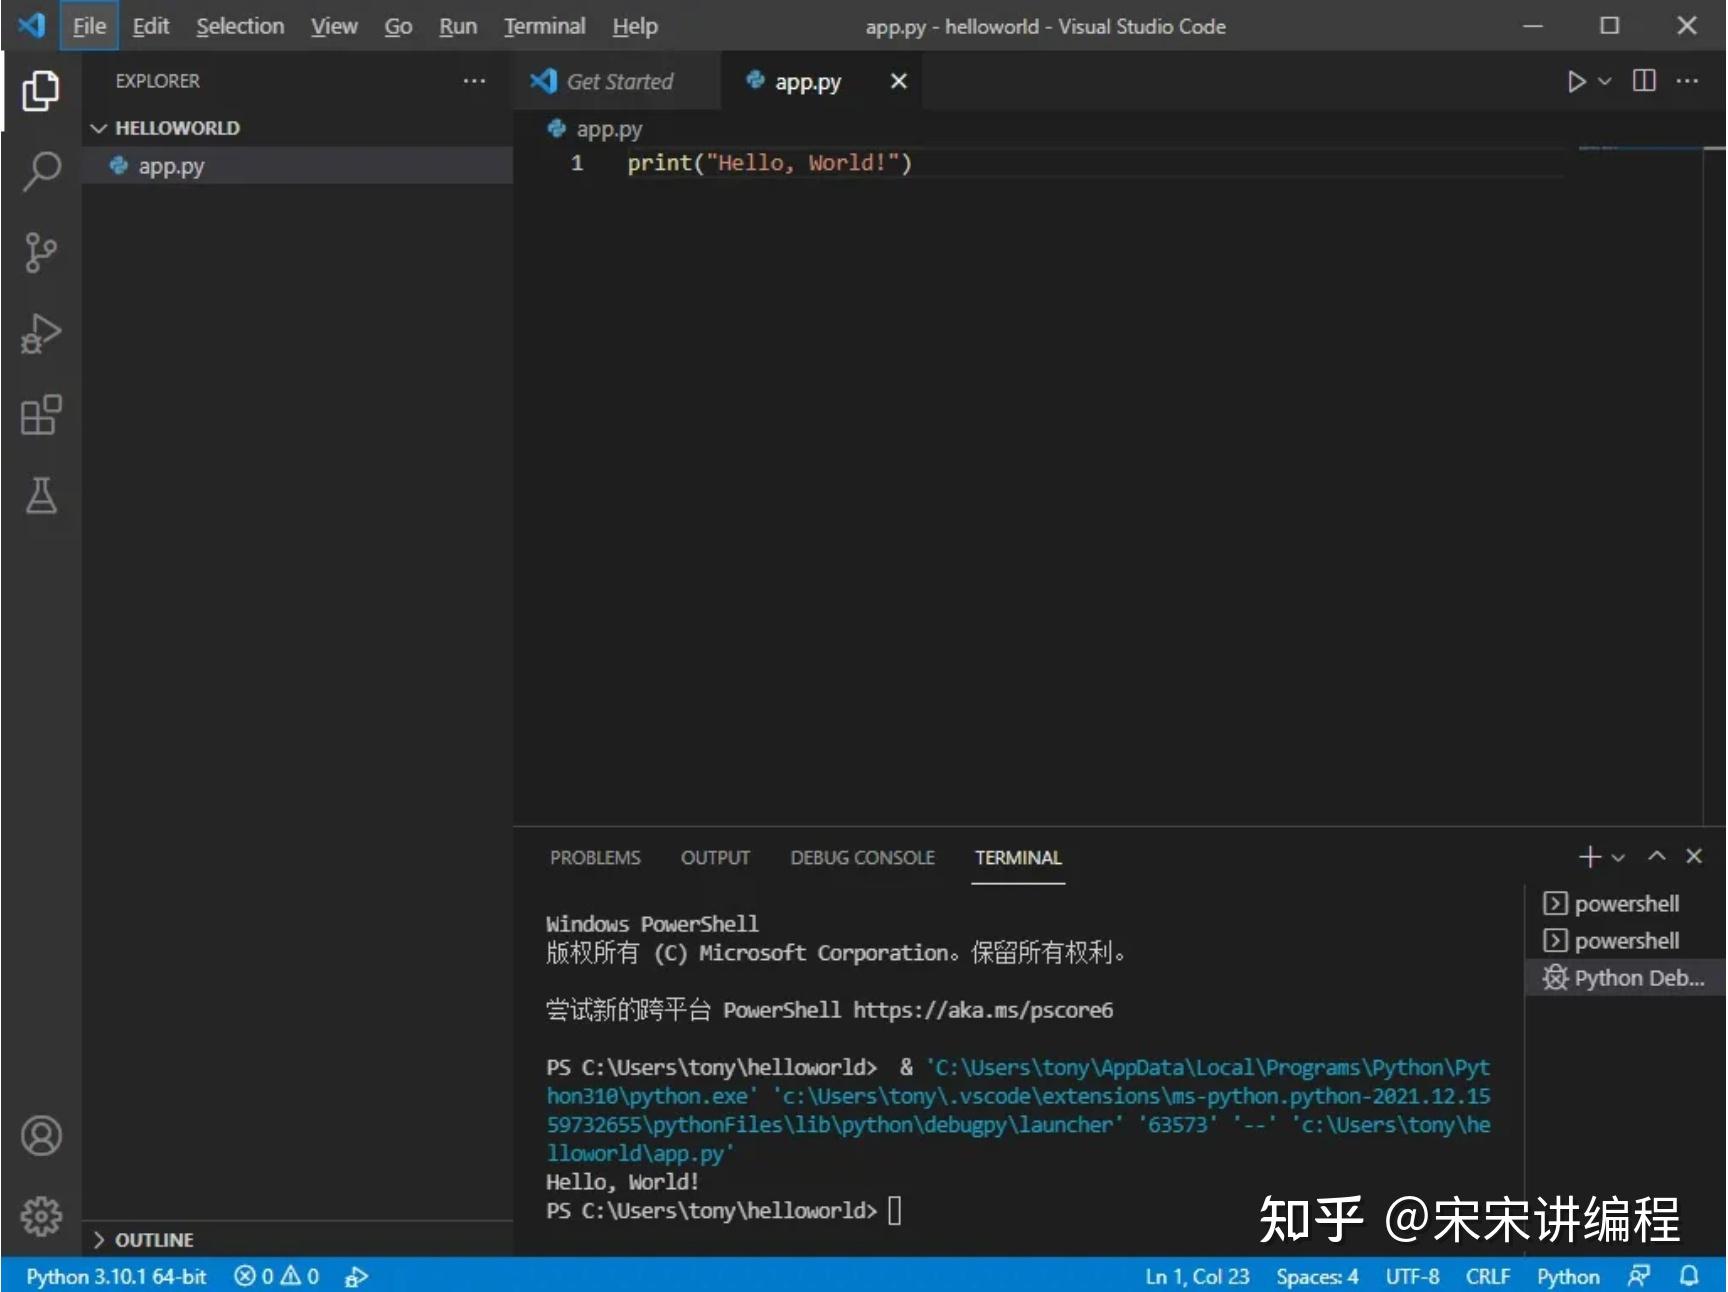Switch to the DEBUG CONSOLE tab
Screen dimensions: 1728x1292
(x=861, y=857)
